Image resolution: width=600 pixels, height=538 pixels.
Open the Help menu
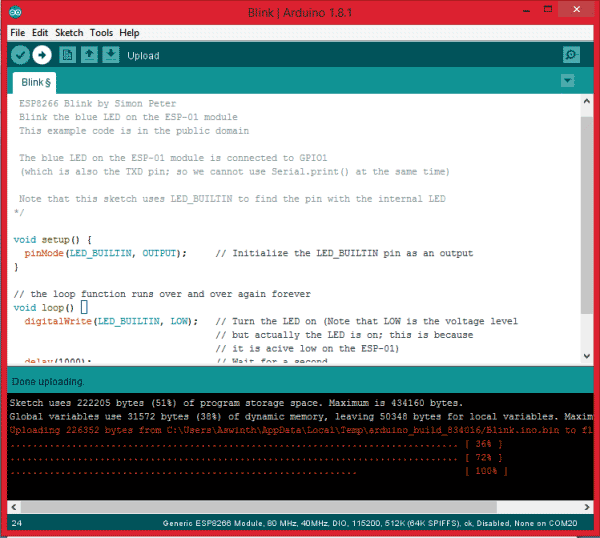pos(129,33)
